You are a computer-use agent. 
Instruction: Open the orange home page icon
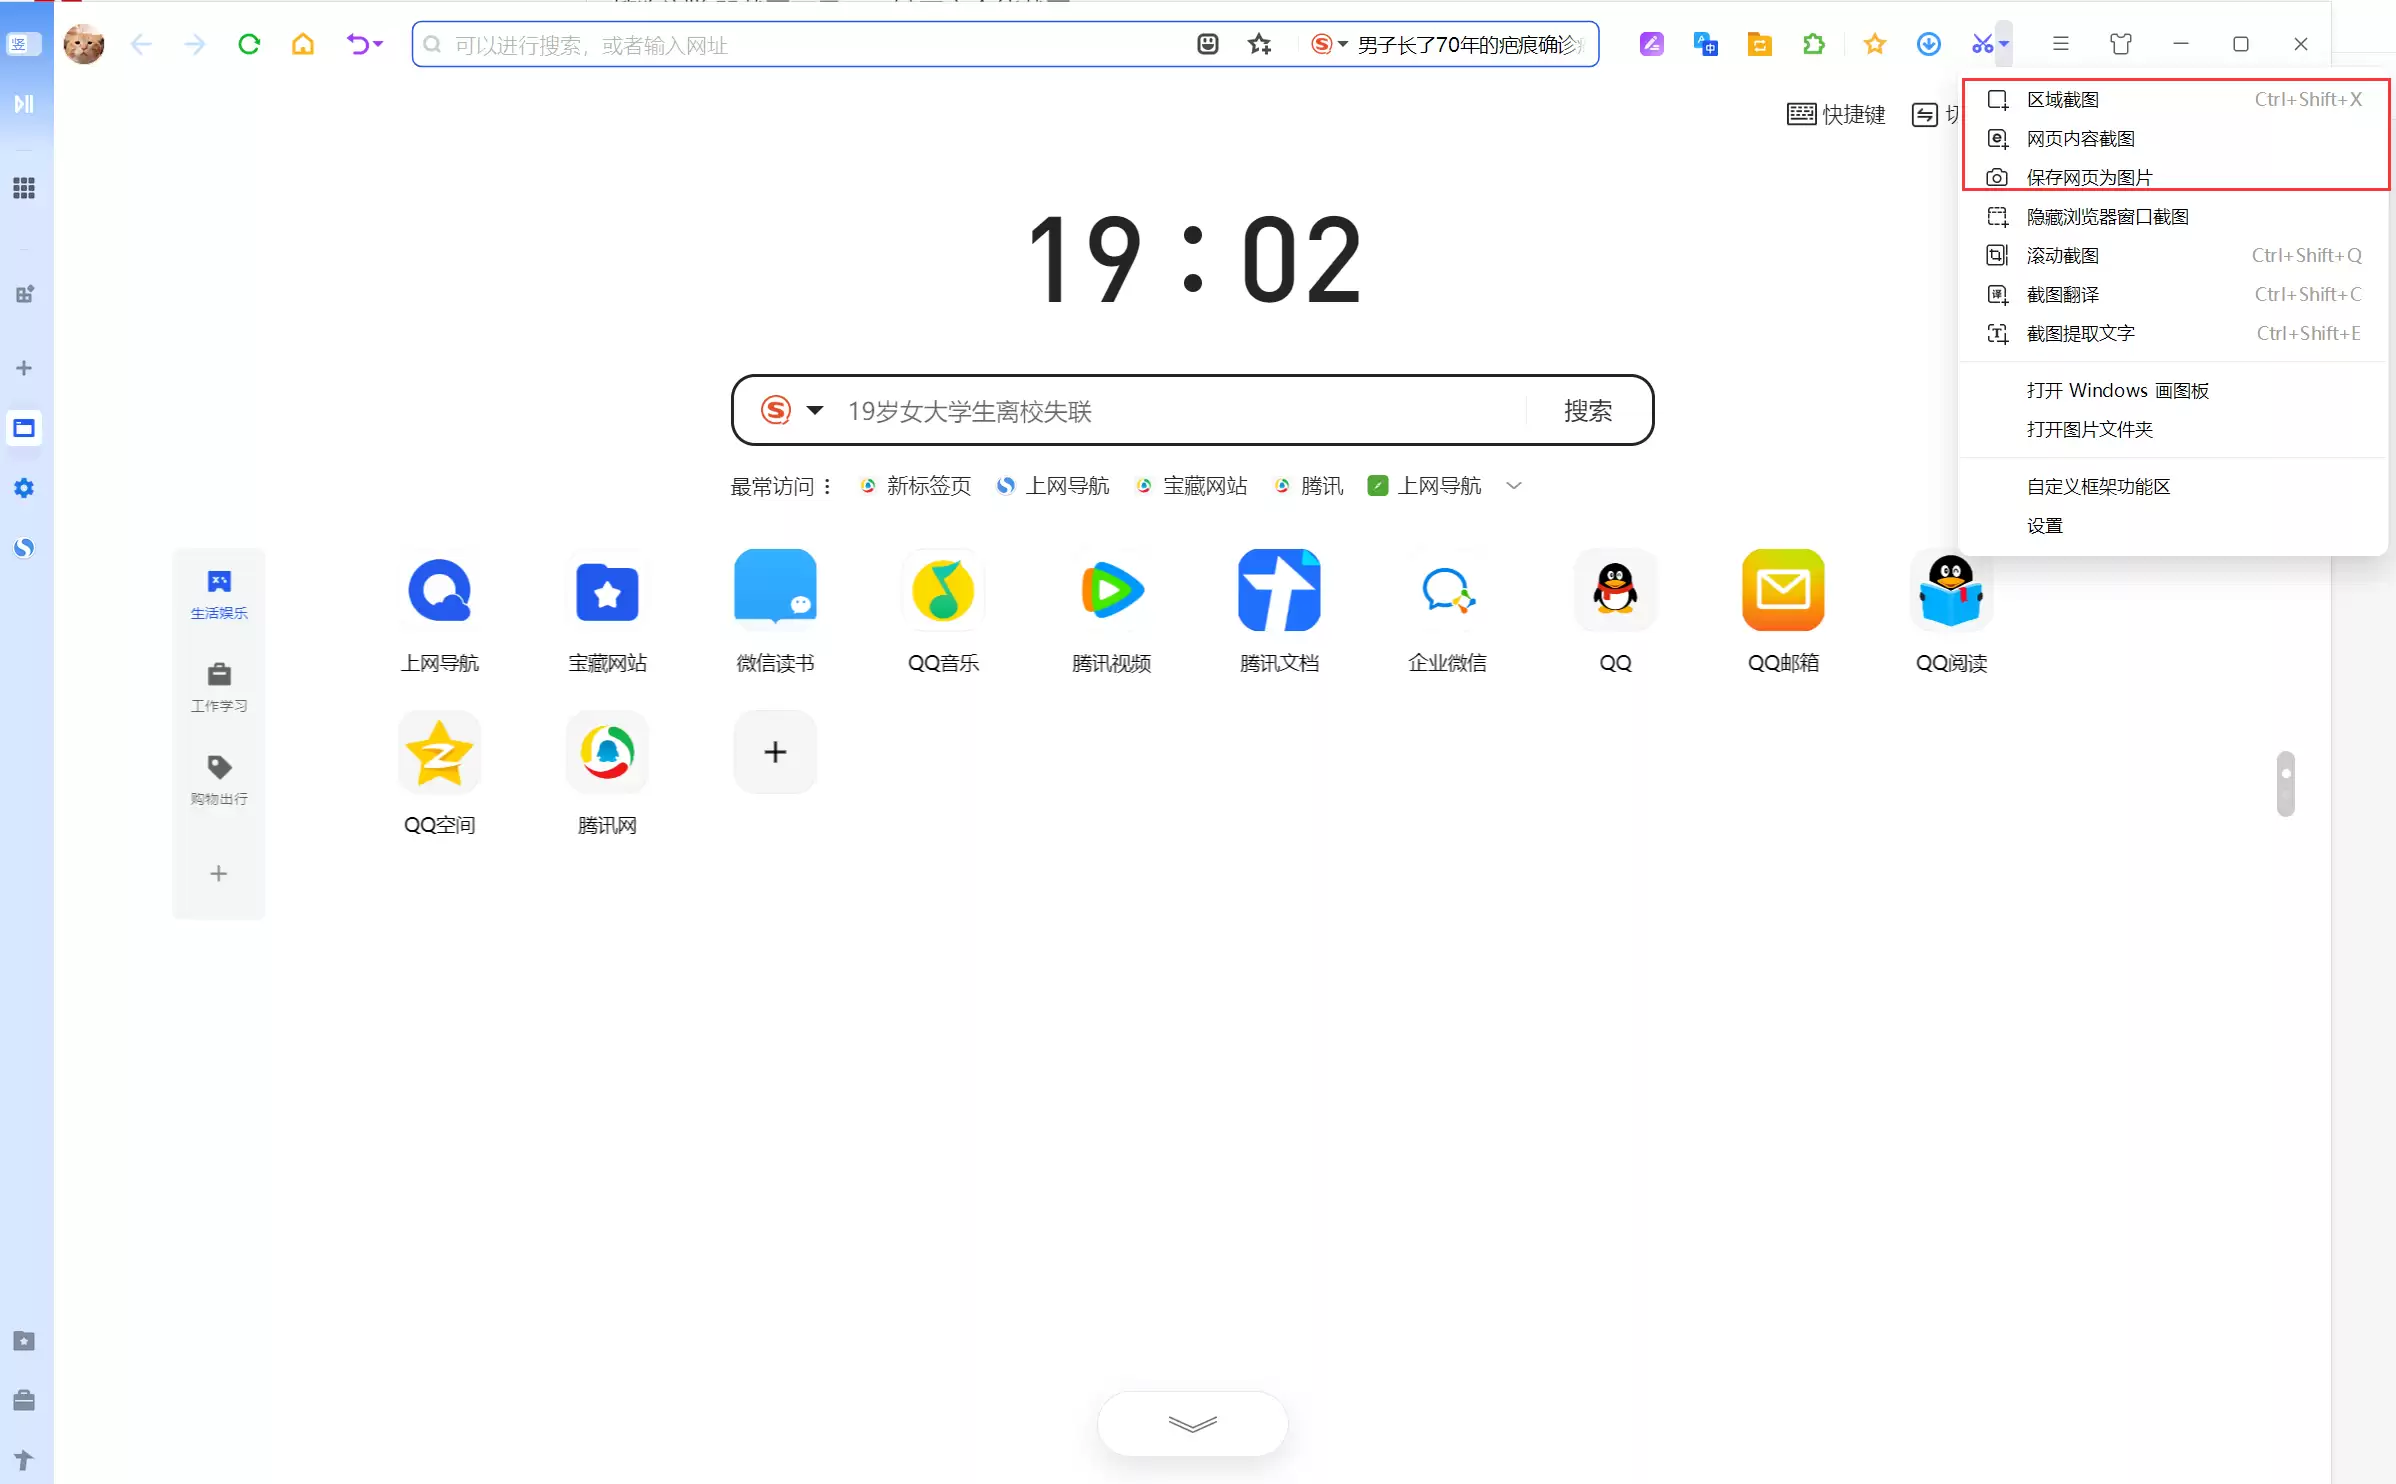pyautogui.click(x=303, y=44)
